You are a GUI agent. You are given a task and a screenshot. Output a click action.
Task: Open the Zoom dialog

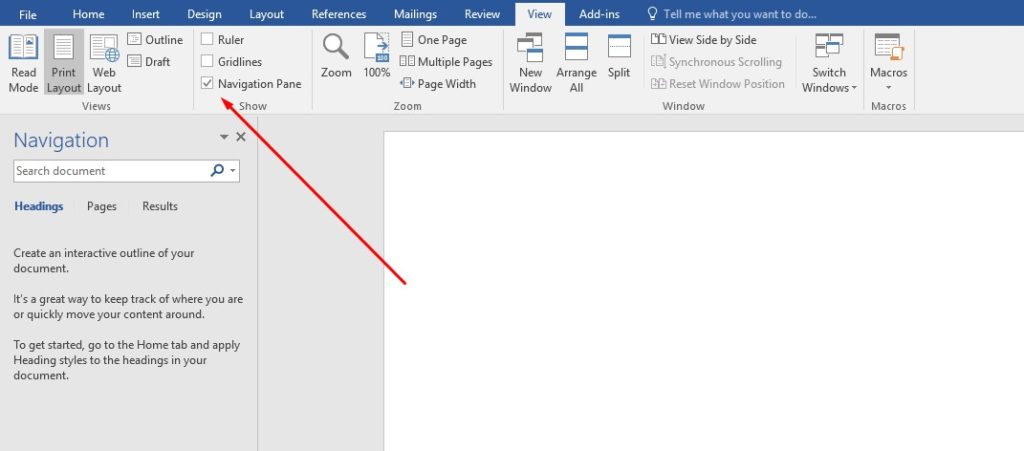336,57
